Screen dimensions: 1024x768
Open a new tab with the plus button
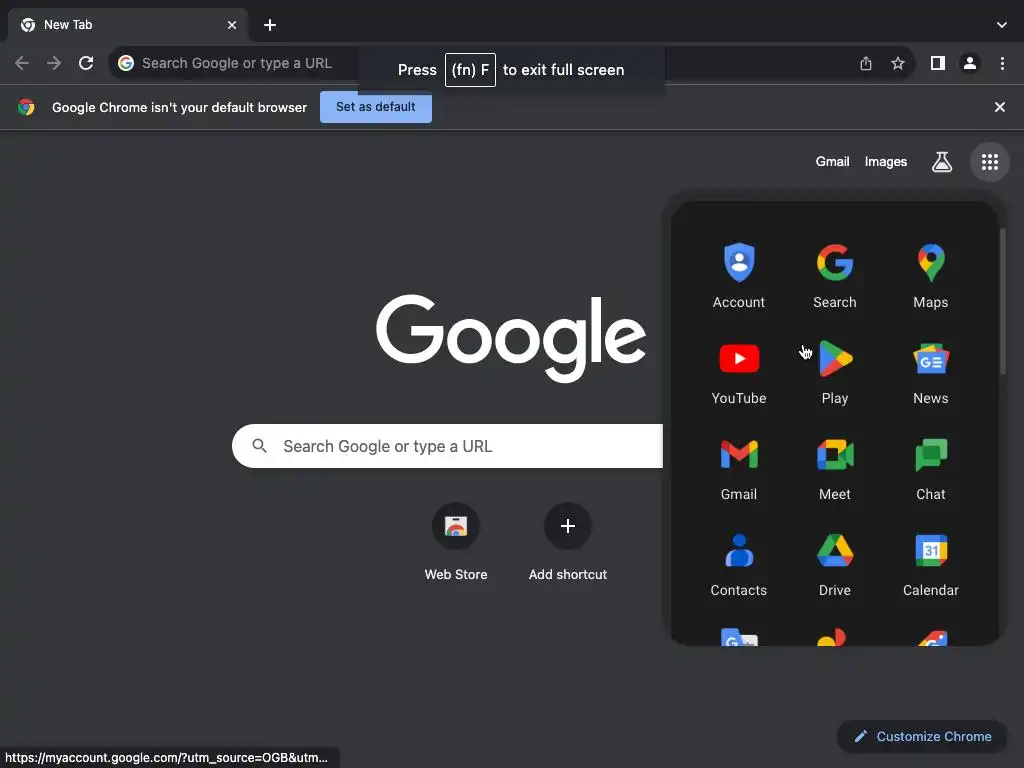tap(270, 25)
